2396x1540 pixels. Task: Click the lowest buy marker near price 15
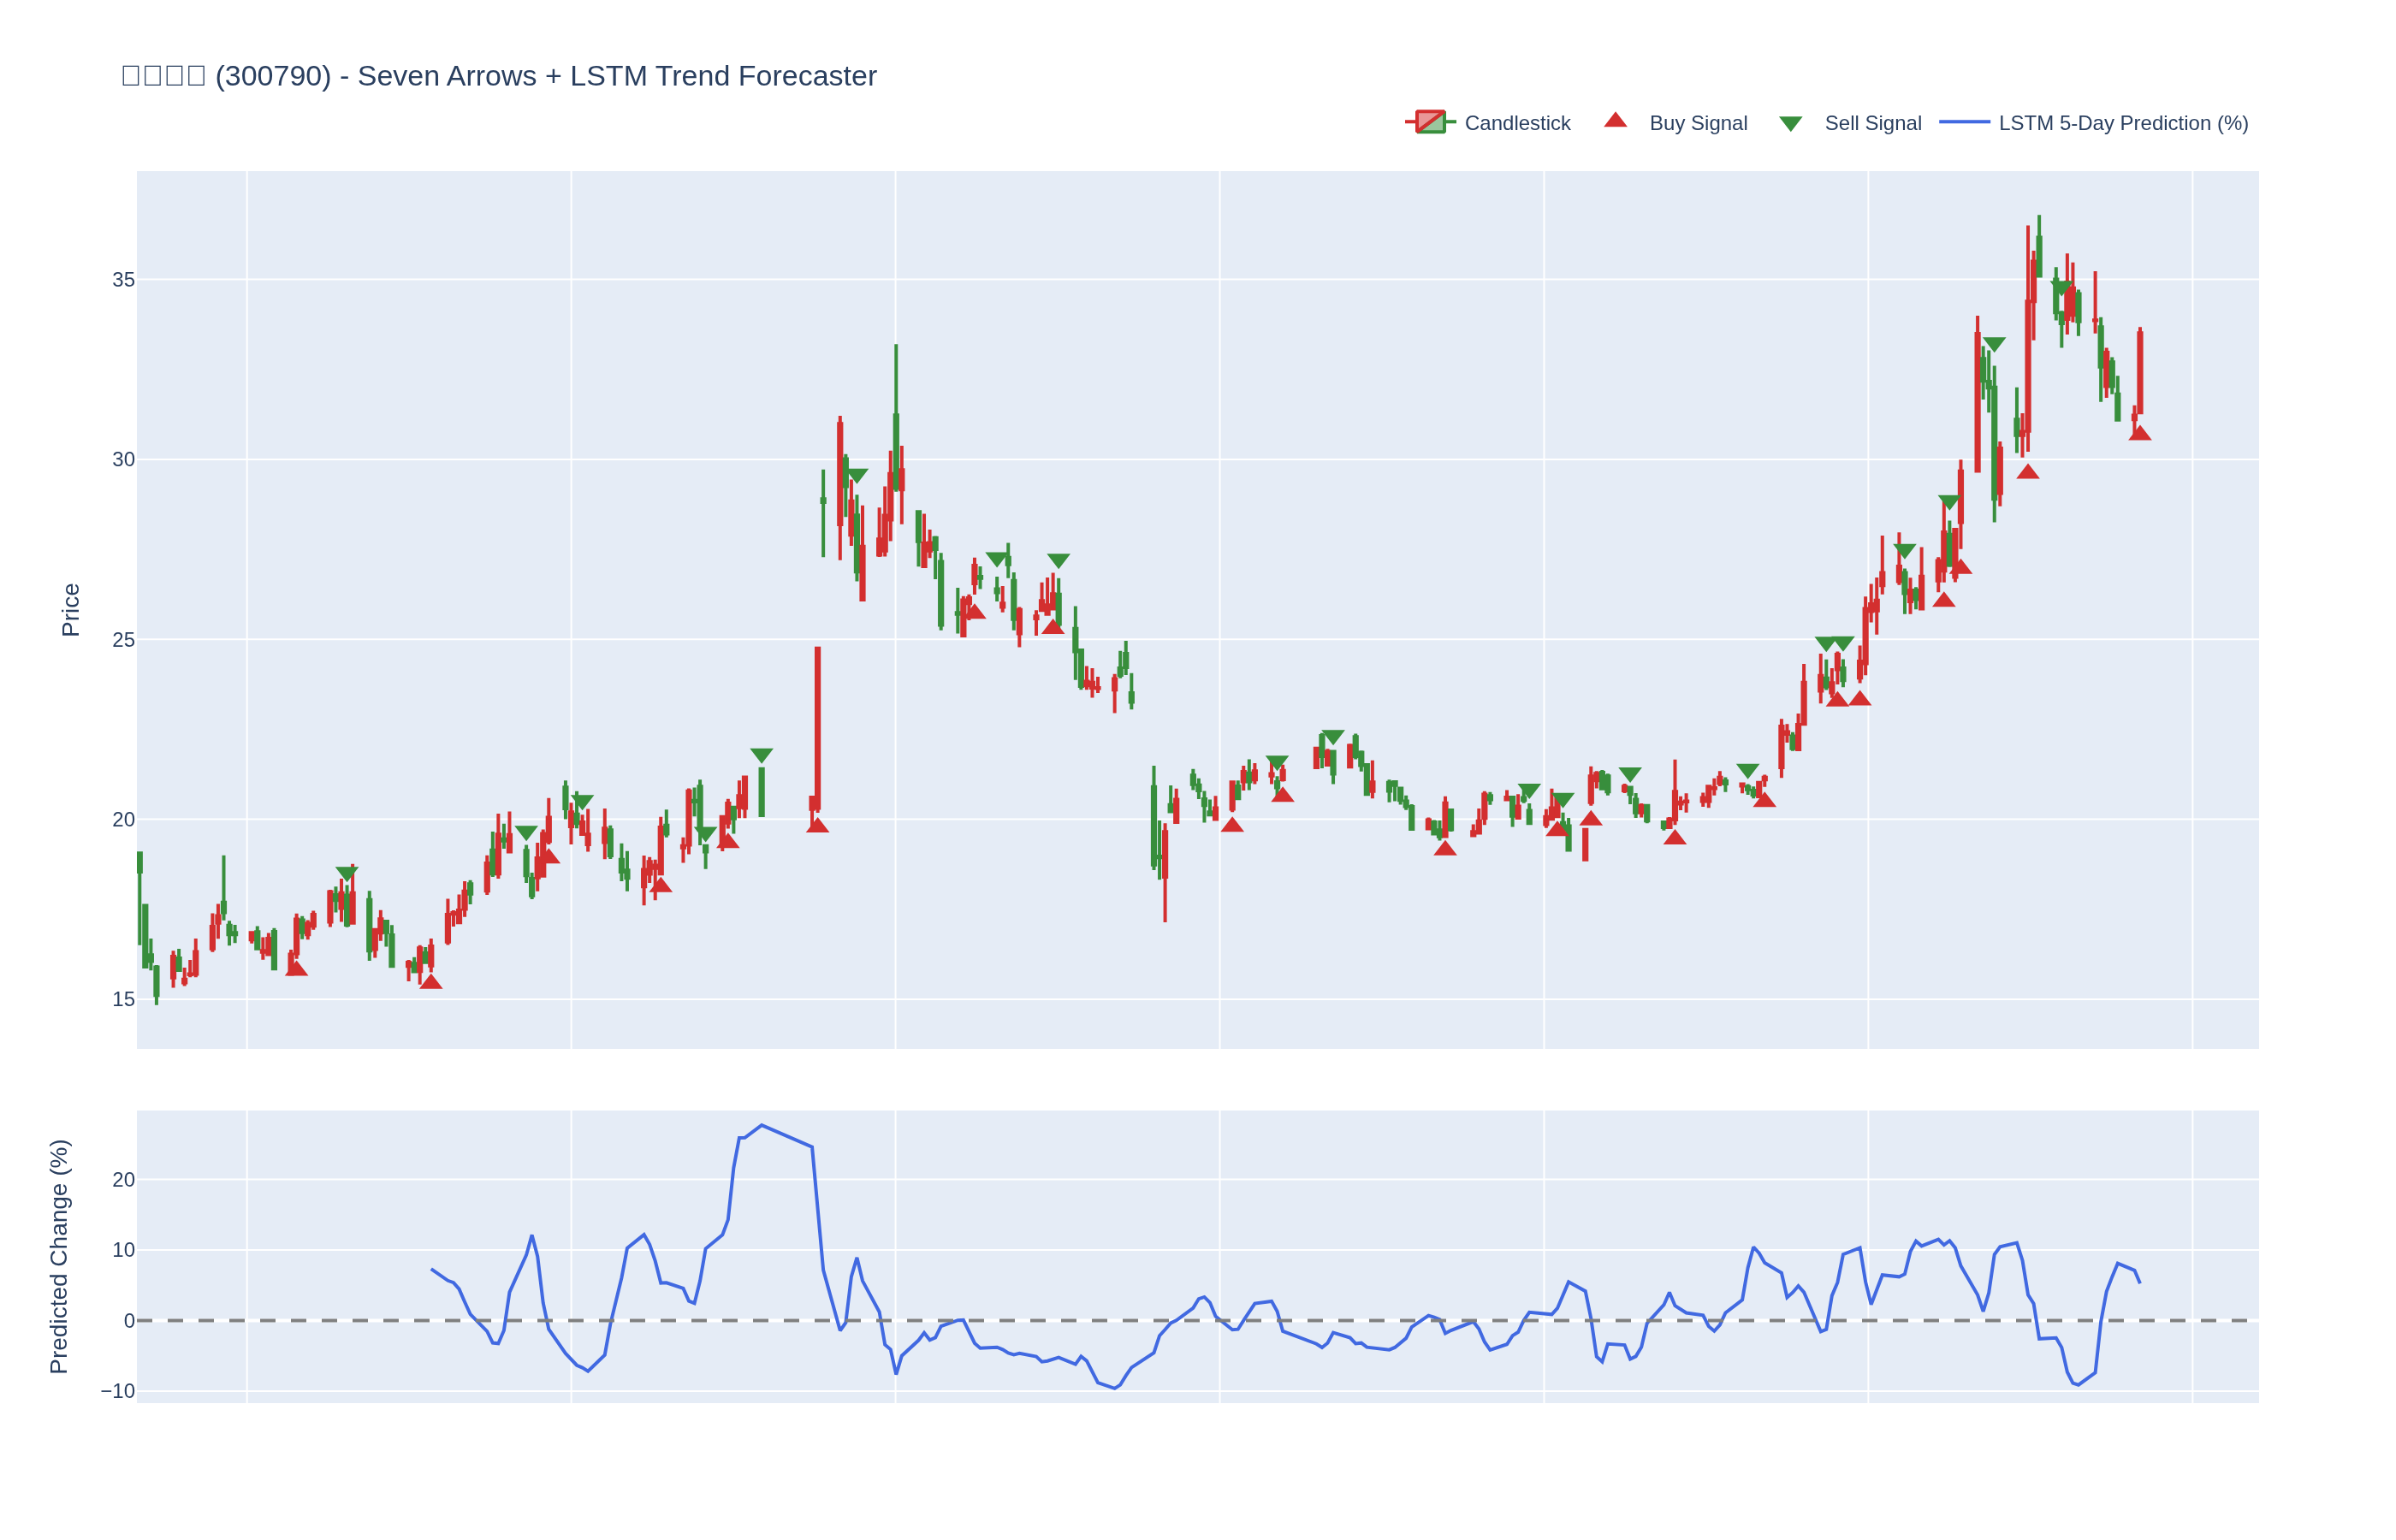431,982
